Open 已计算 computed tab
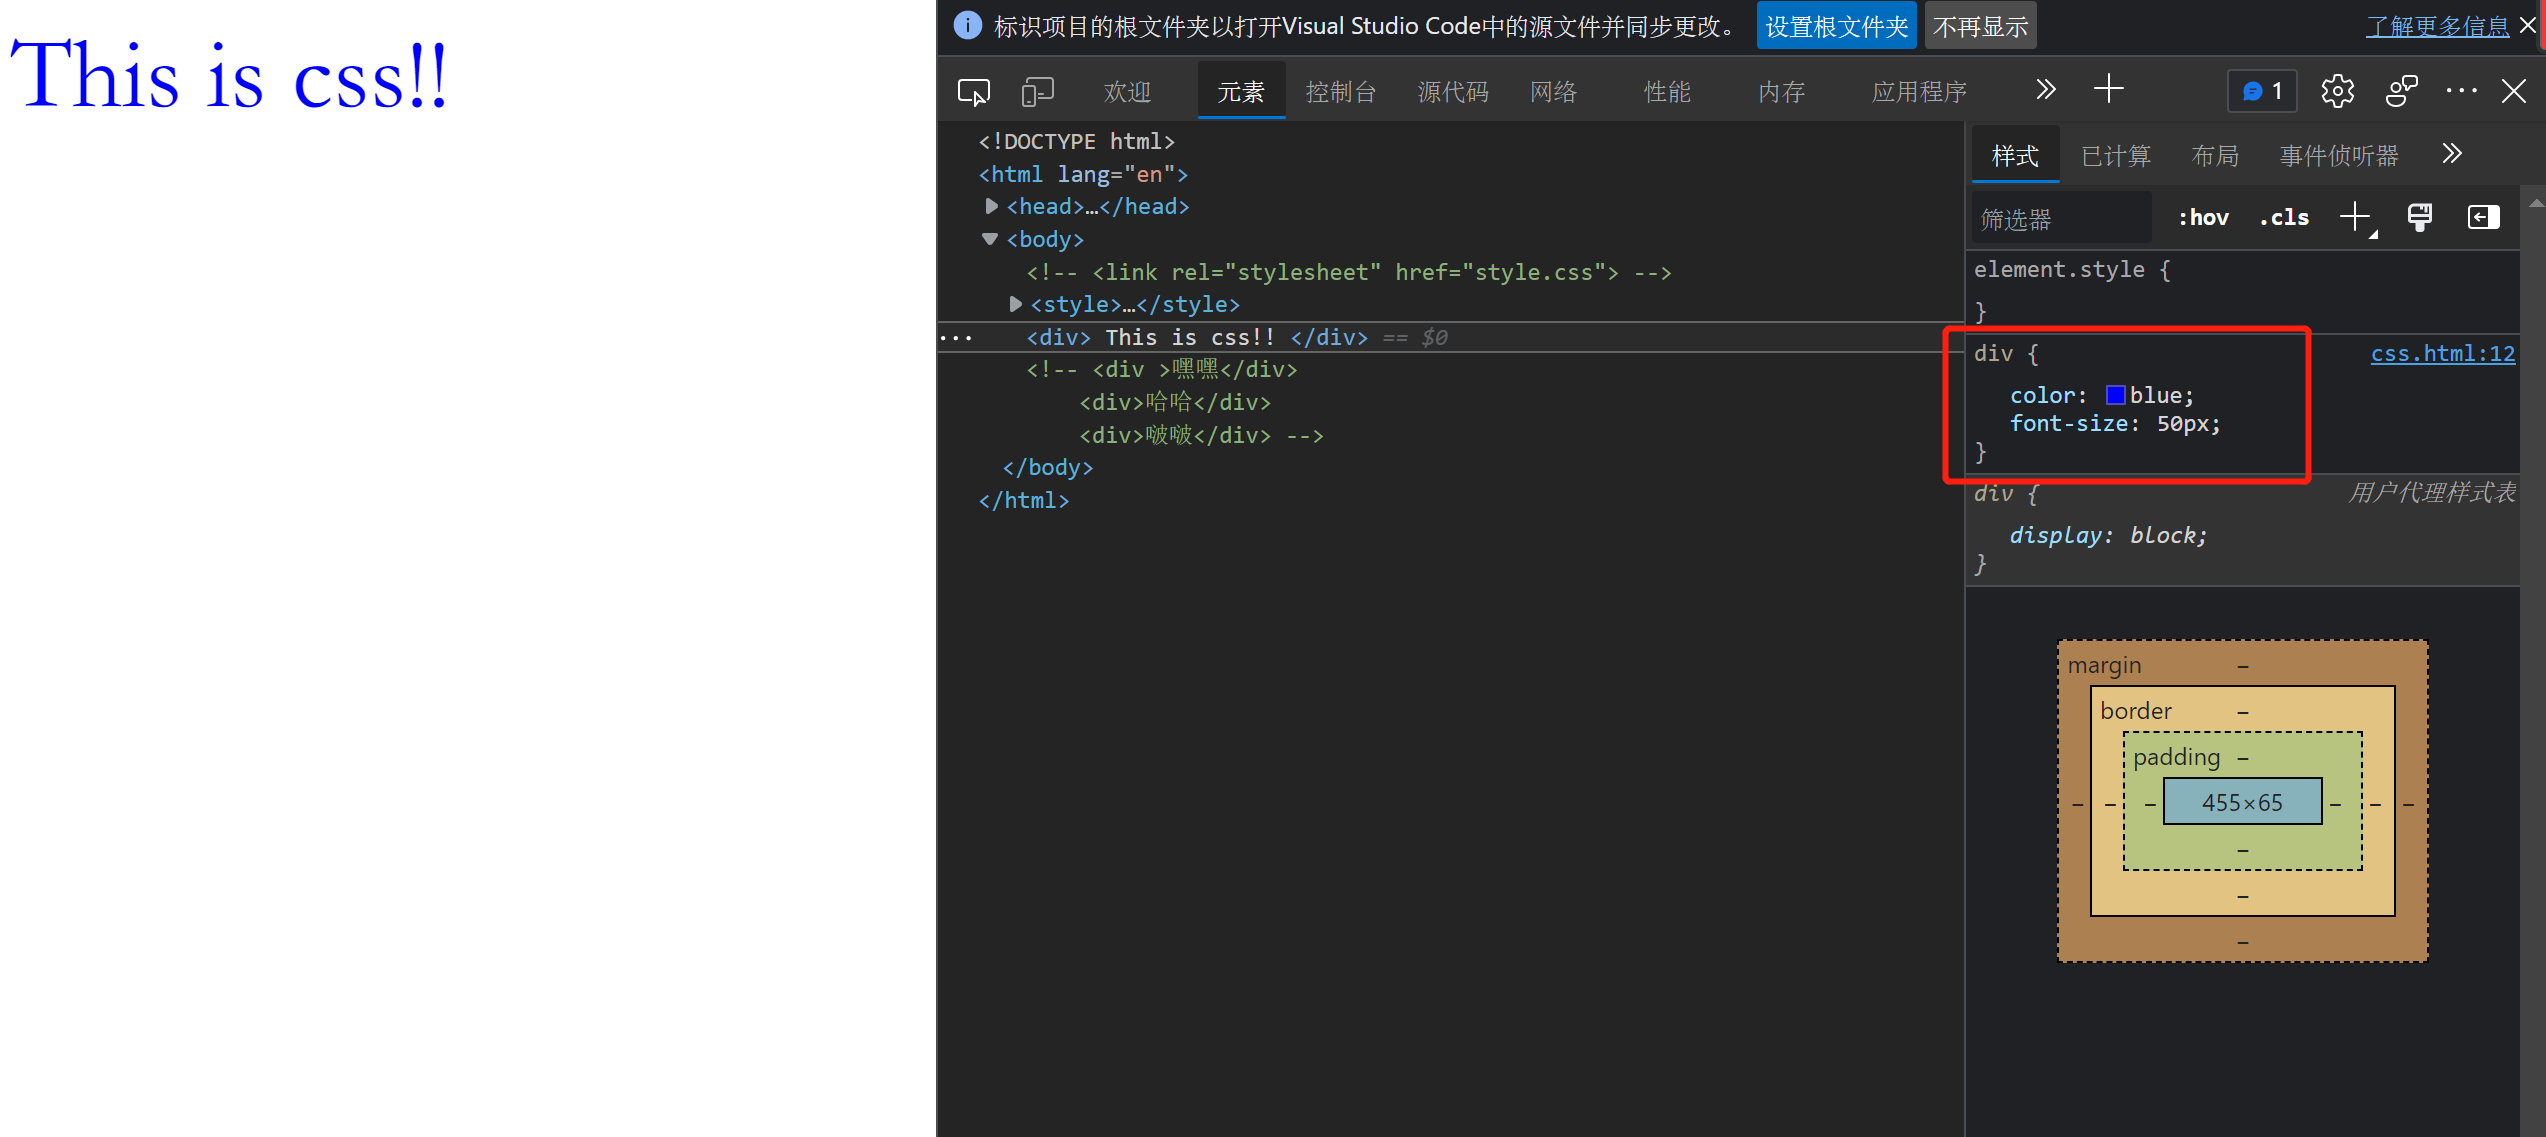Screen dimensions: 2546x1137 tap(2116, 156)
